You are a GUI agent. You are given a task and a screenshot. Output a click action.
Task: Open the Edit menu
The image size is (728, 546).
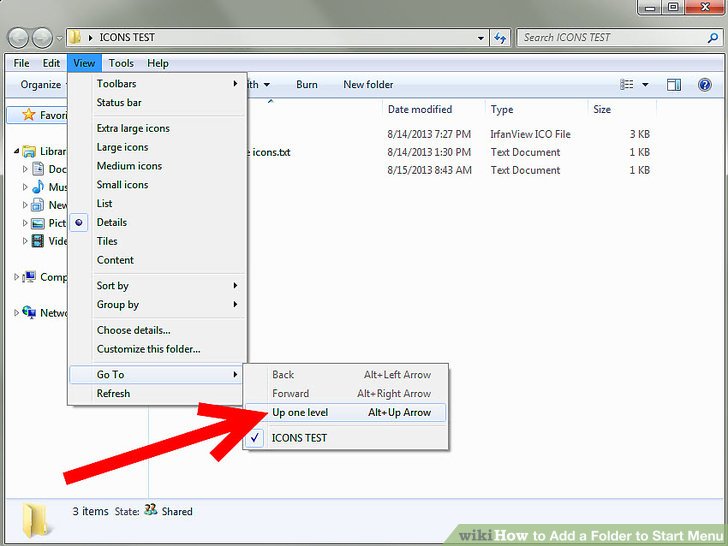pyautogui.click(x=51, y=63)
